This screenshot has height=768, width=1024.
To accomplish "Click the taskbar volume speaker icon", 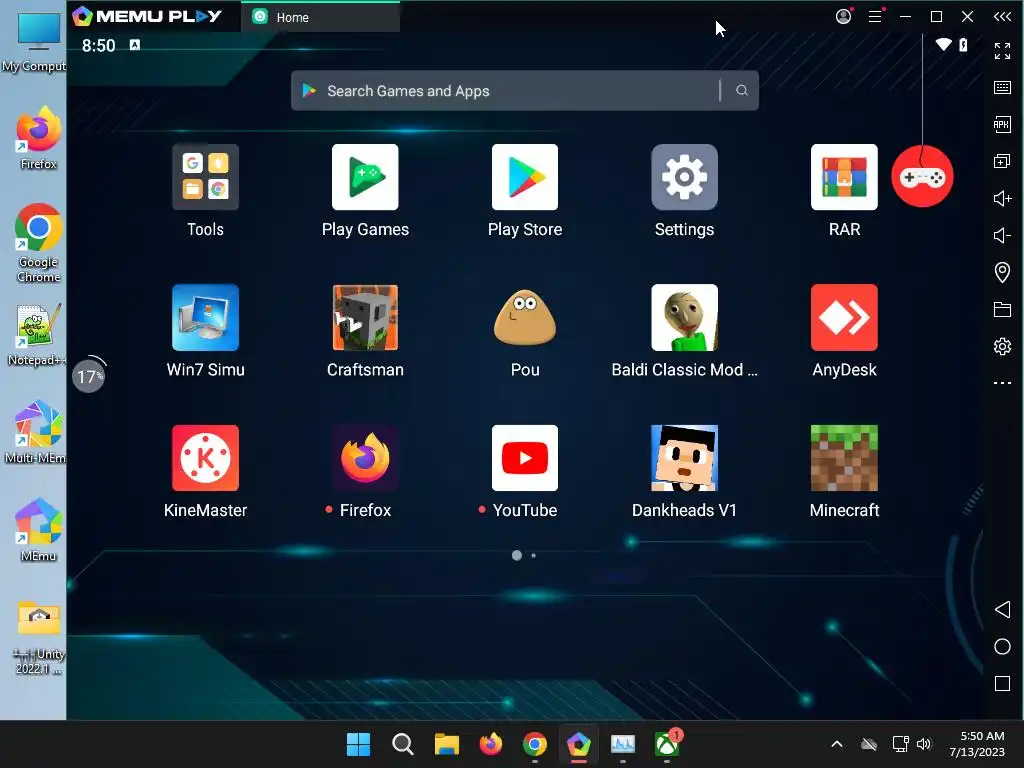I will [924, 744].
